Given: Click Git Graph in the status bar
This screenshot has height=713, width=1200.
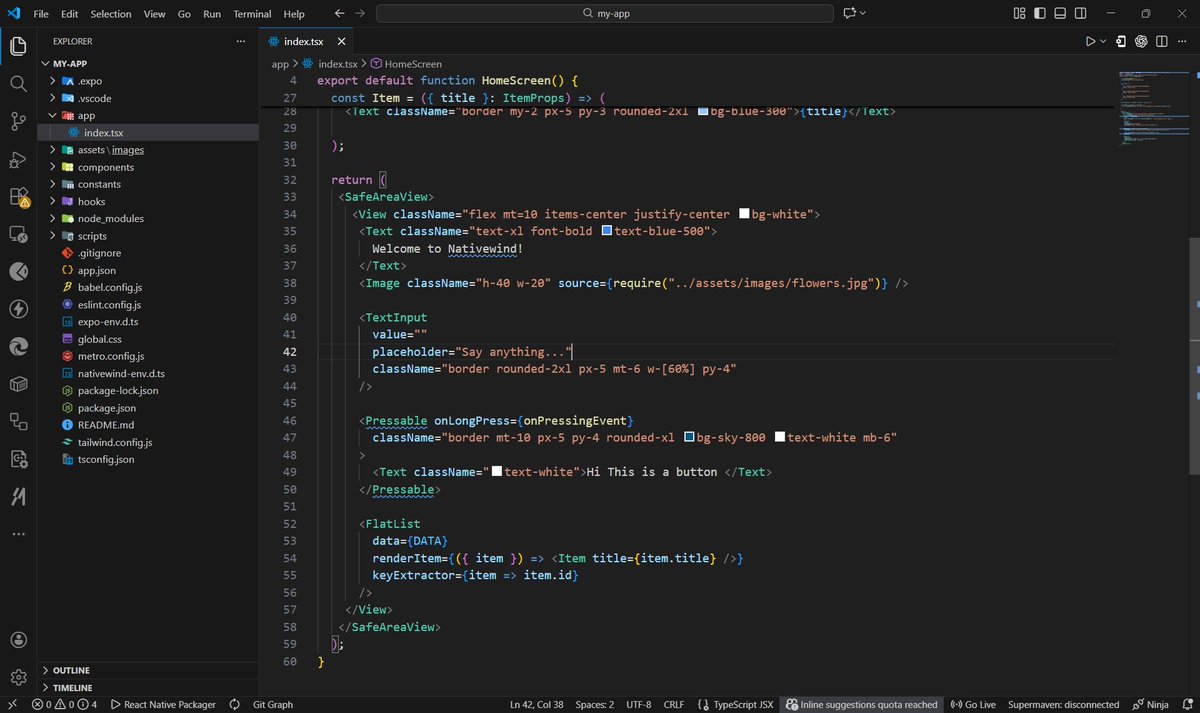Looking at the screenshot, I should [272, 704].
